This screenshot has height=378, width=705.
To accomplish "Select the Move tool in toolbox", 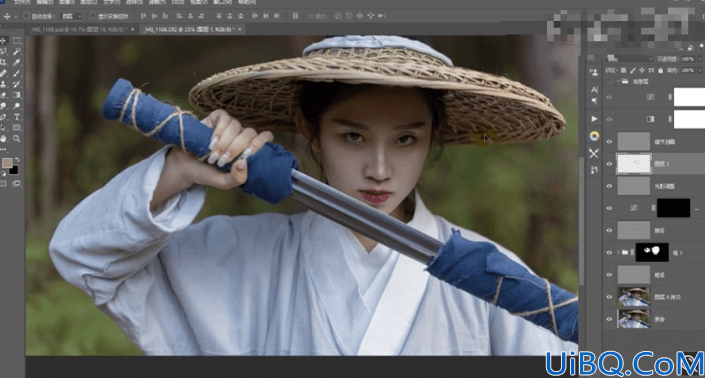I will click(4, 40).
